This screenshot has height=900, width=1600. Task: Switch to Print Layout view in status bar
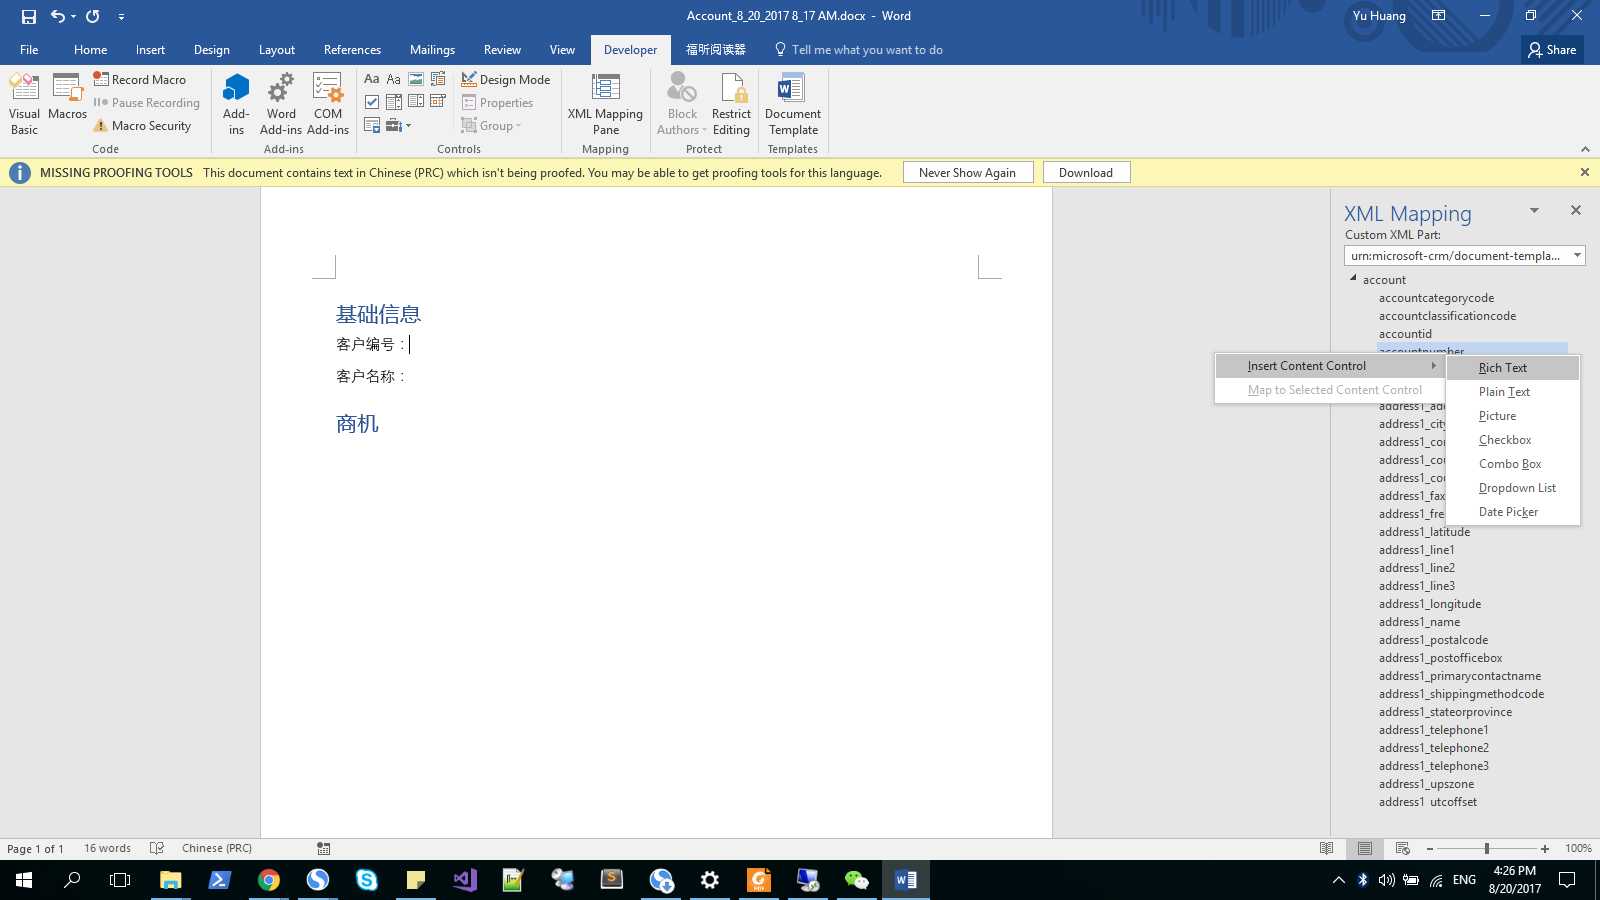1364,848
